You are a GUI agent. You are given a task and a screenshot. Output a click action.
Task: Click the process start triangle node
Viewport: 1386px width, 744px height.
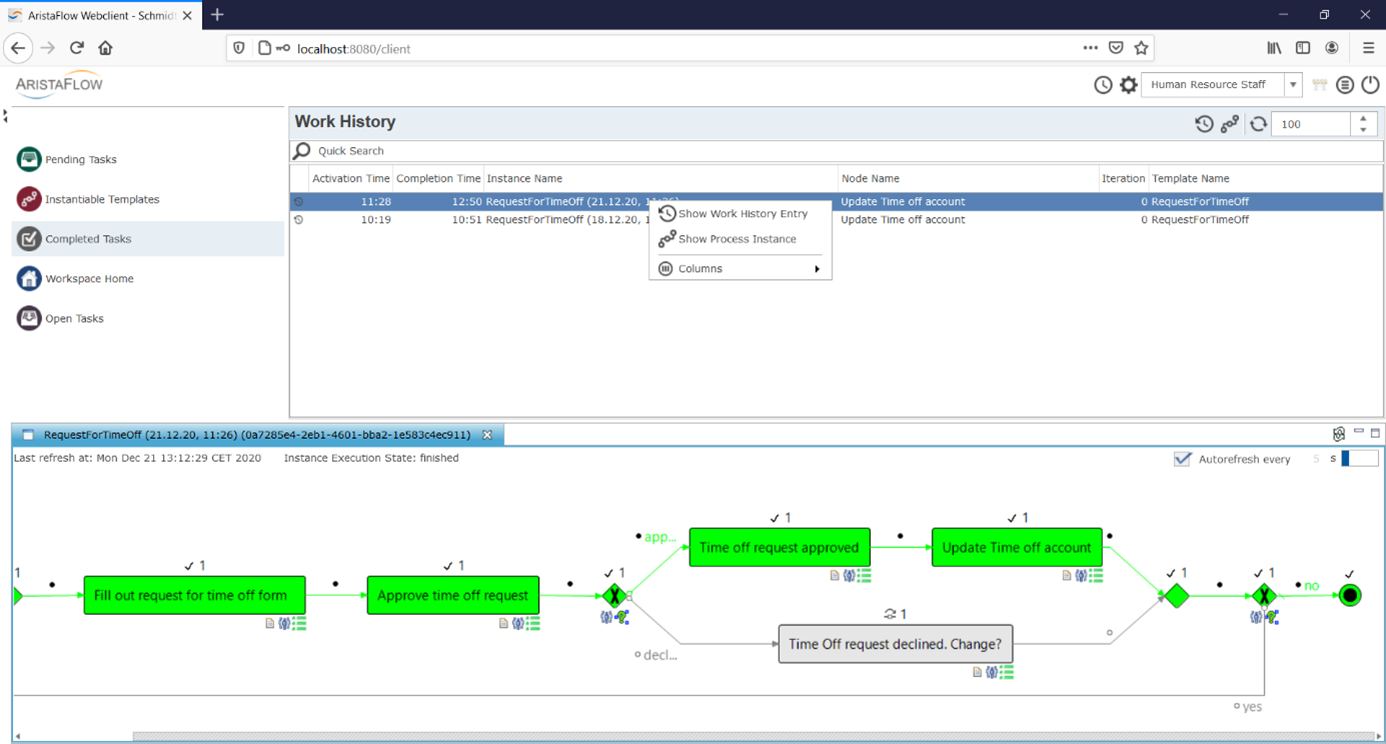click(x=17, y=596)
